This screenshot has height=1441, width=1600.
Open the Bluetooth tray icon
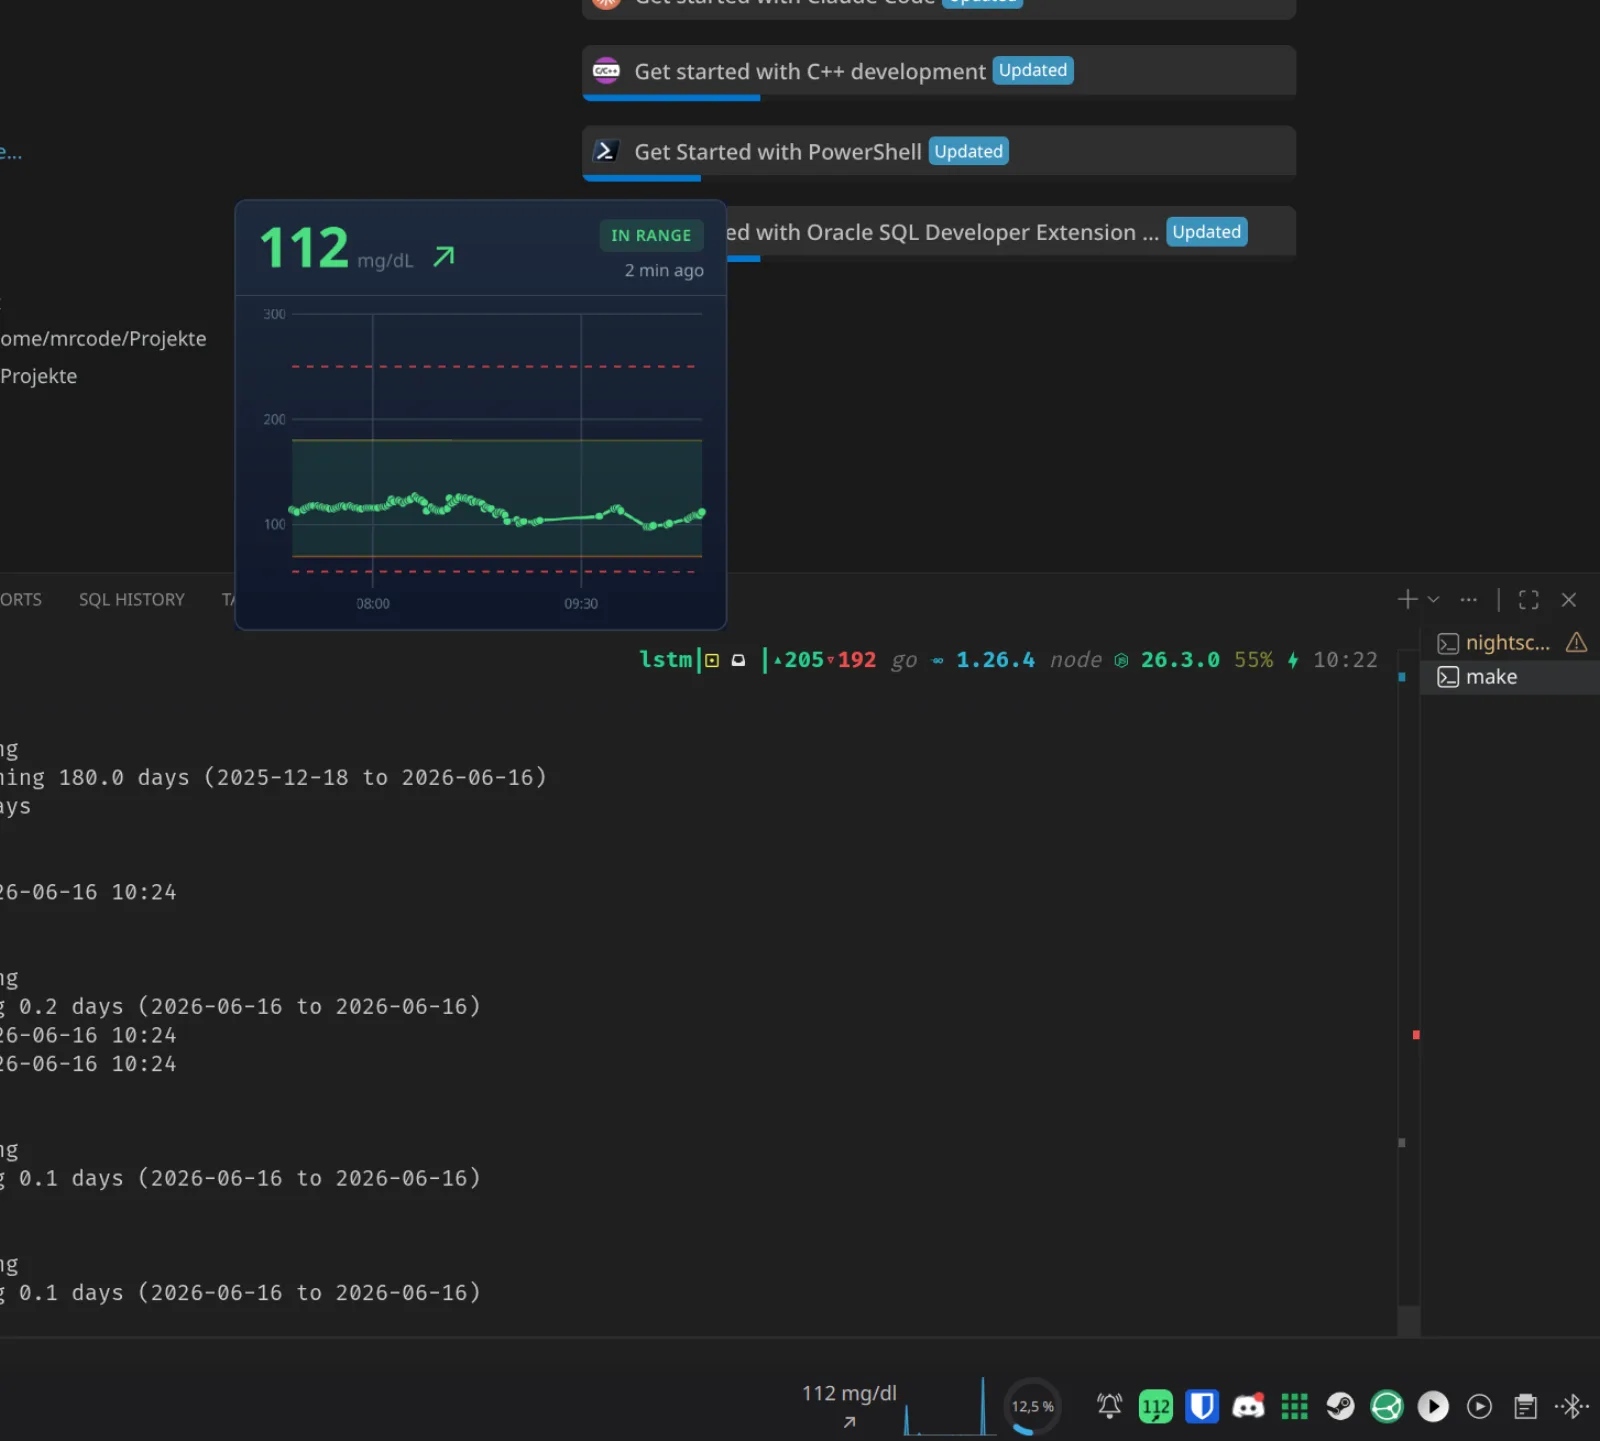(1571, 1407)
